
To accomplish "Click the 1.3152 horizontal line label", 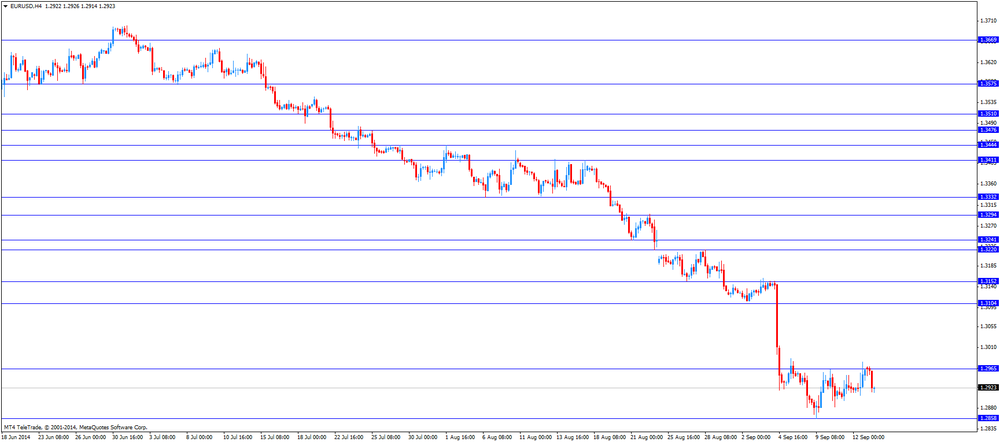I will [987, 281].
